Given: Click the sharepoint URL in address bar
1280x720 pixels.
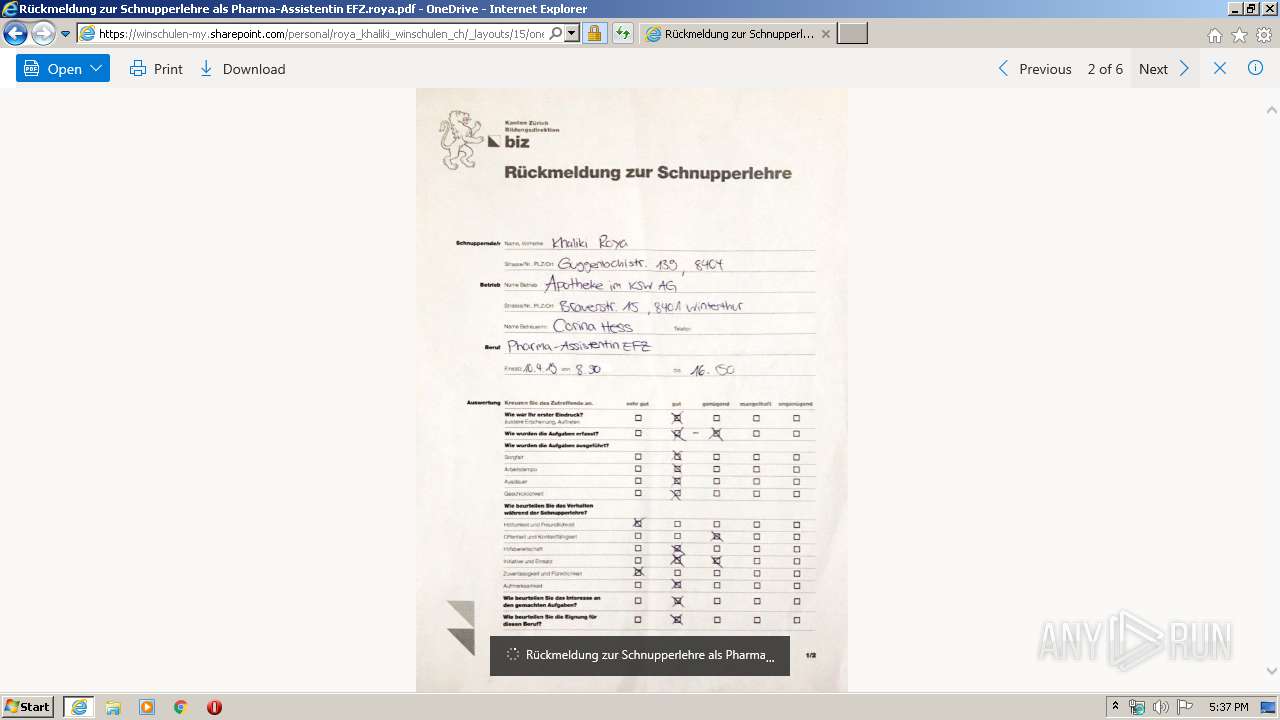Looking at the screenshot, I should point(321,33).
